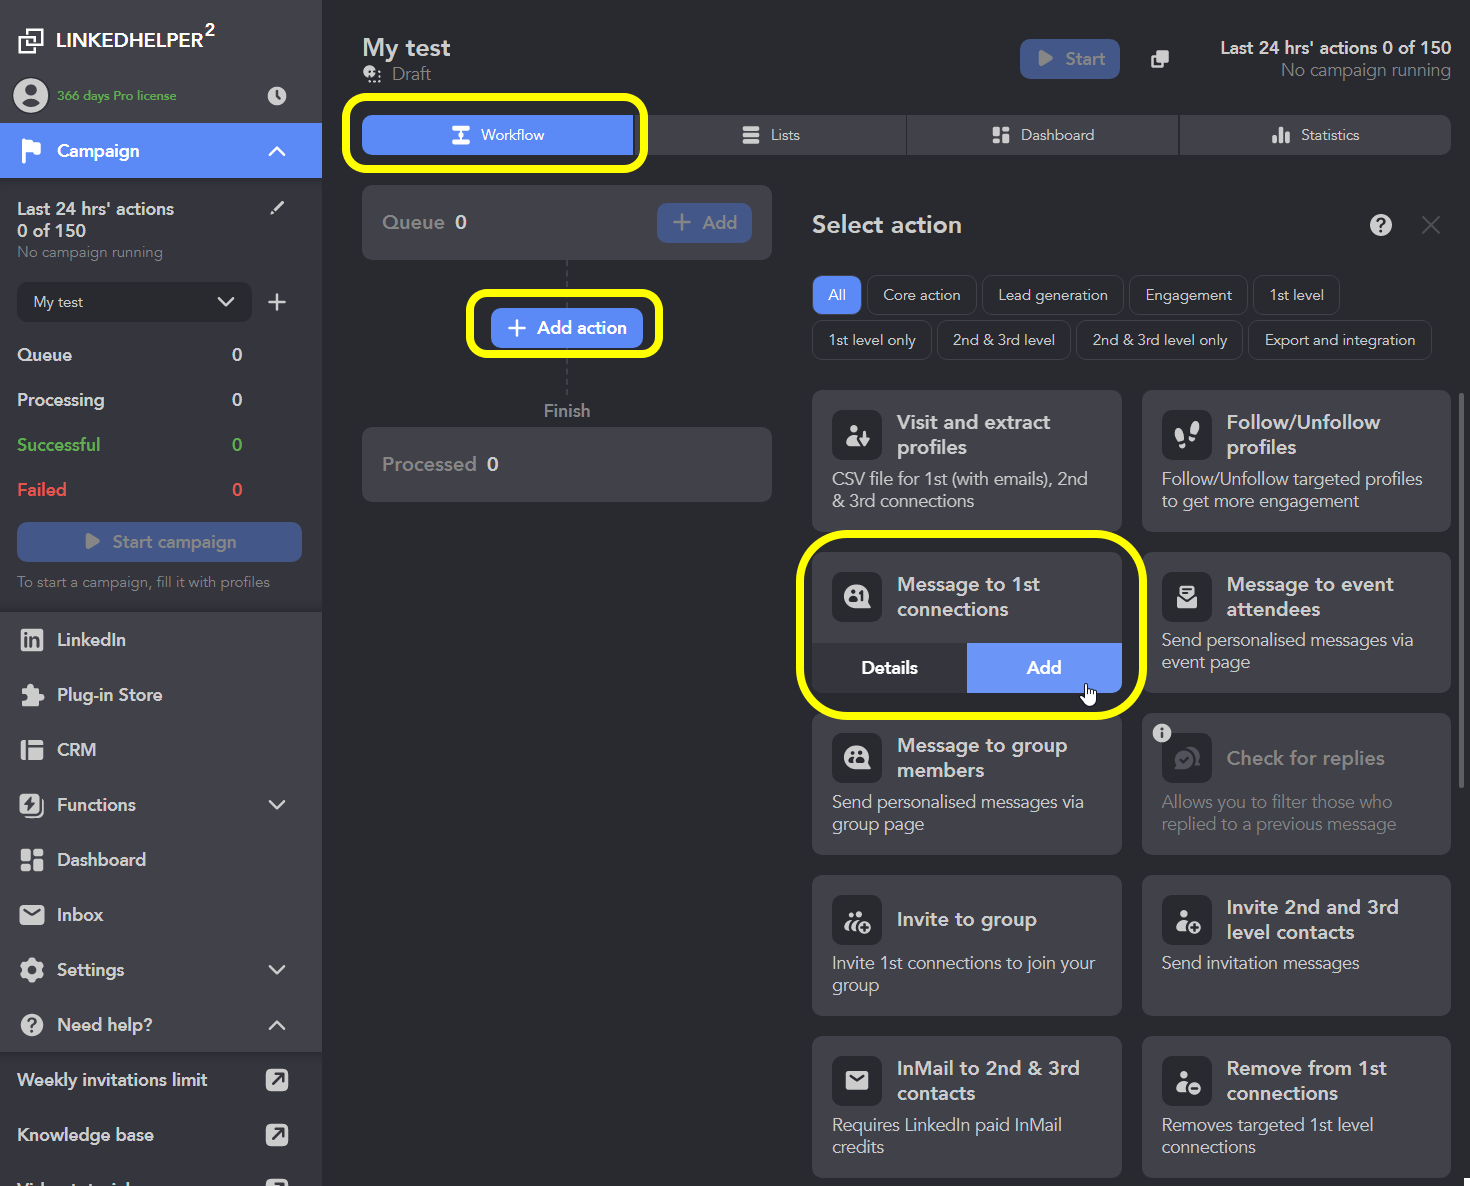Open the Invite to group action card

click(x=967, y=946)
